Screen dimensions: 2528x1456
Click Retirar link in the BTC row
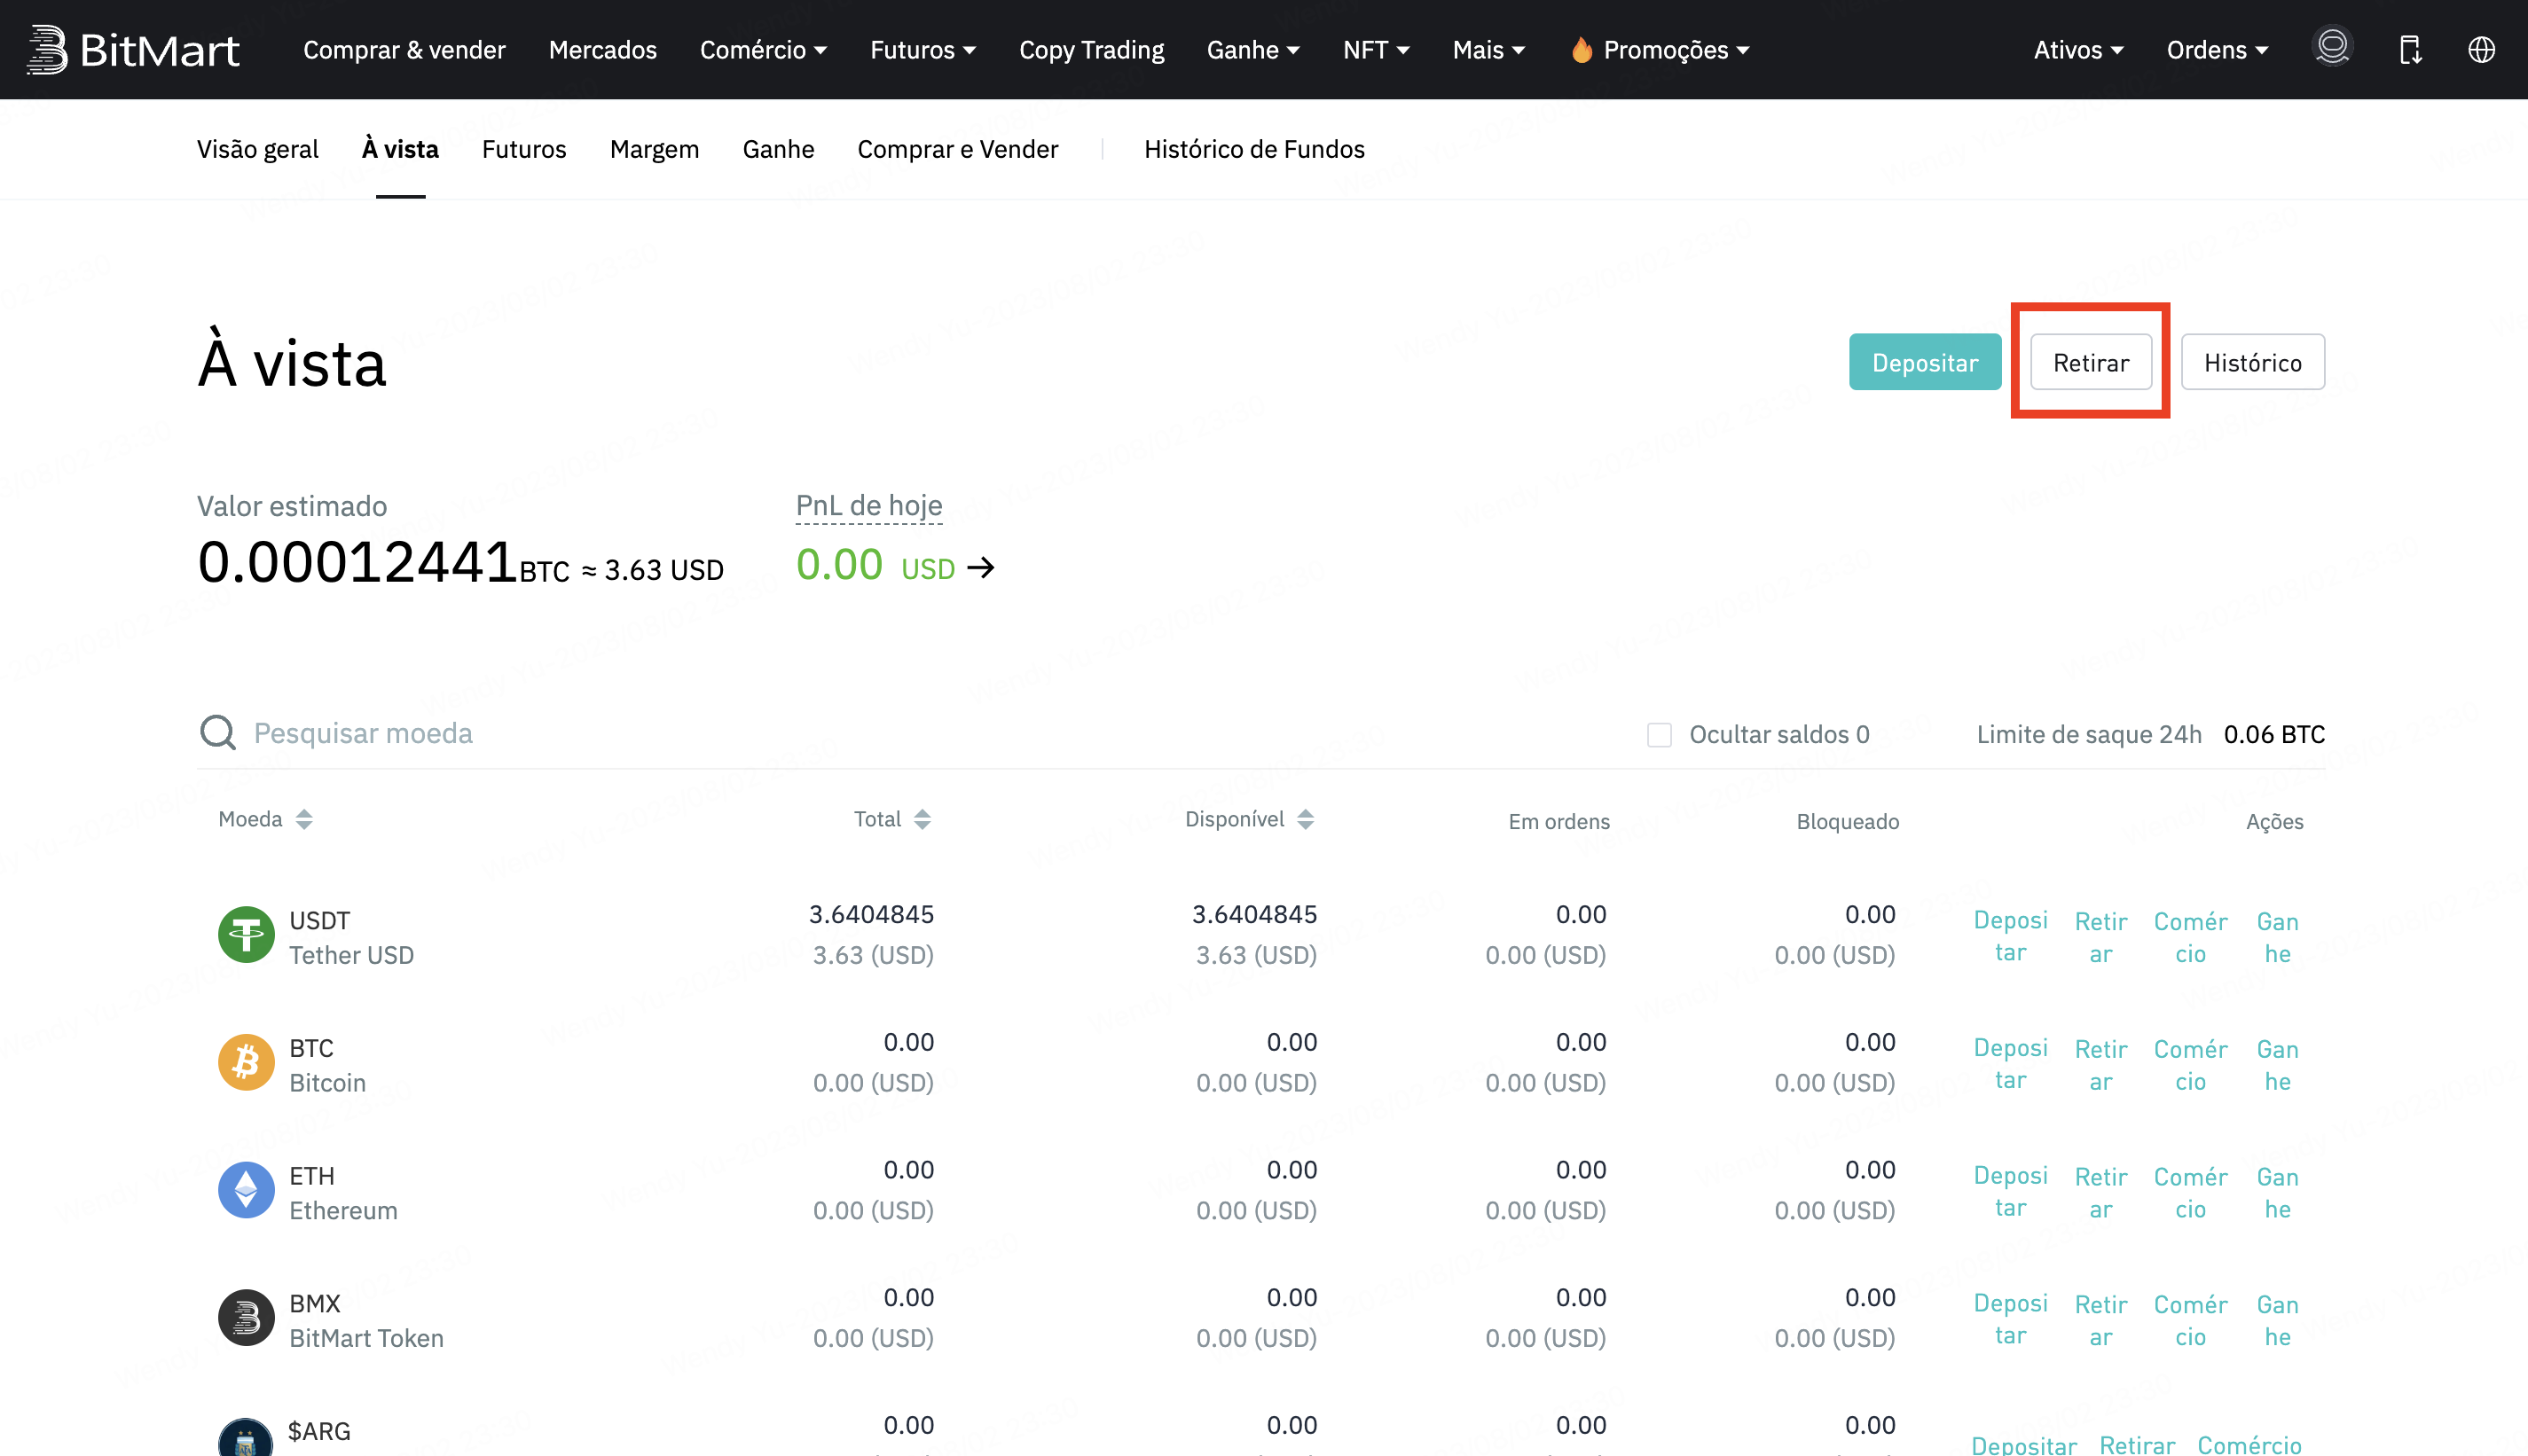pos(2100,1064)
